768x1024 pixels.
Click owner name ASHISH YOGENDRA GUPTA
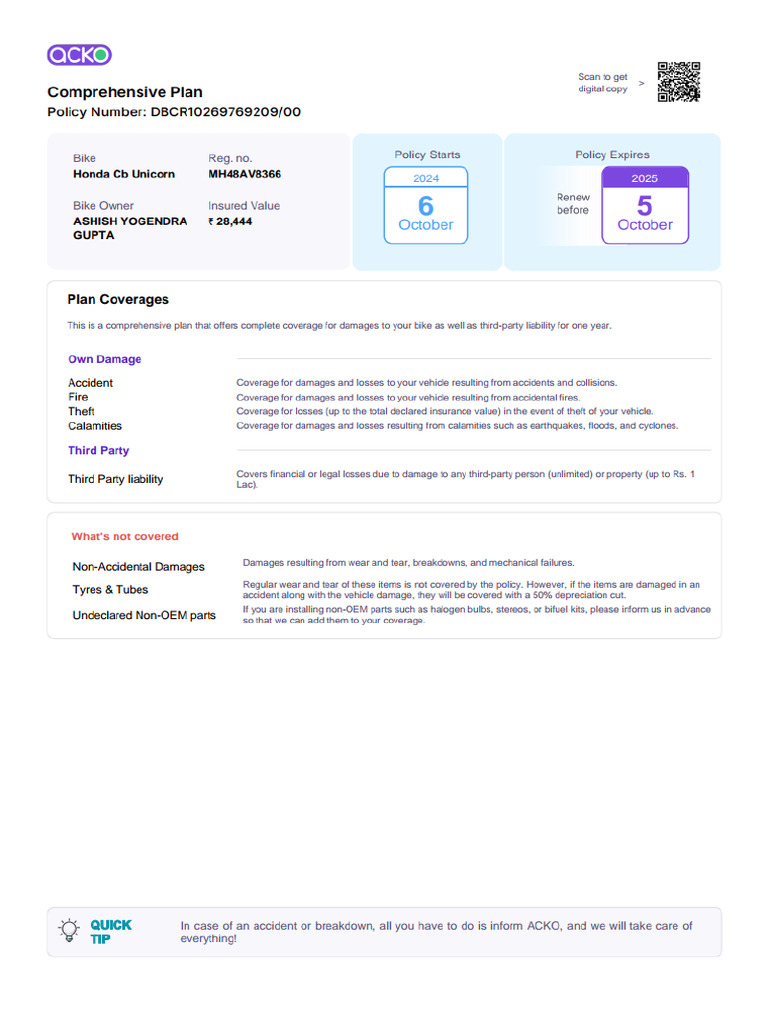pyautogui.click(x=130, y=228)
